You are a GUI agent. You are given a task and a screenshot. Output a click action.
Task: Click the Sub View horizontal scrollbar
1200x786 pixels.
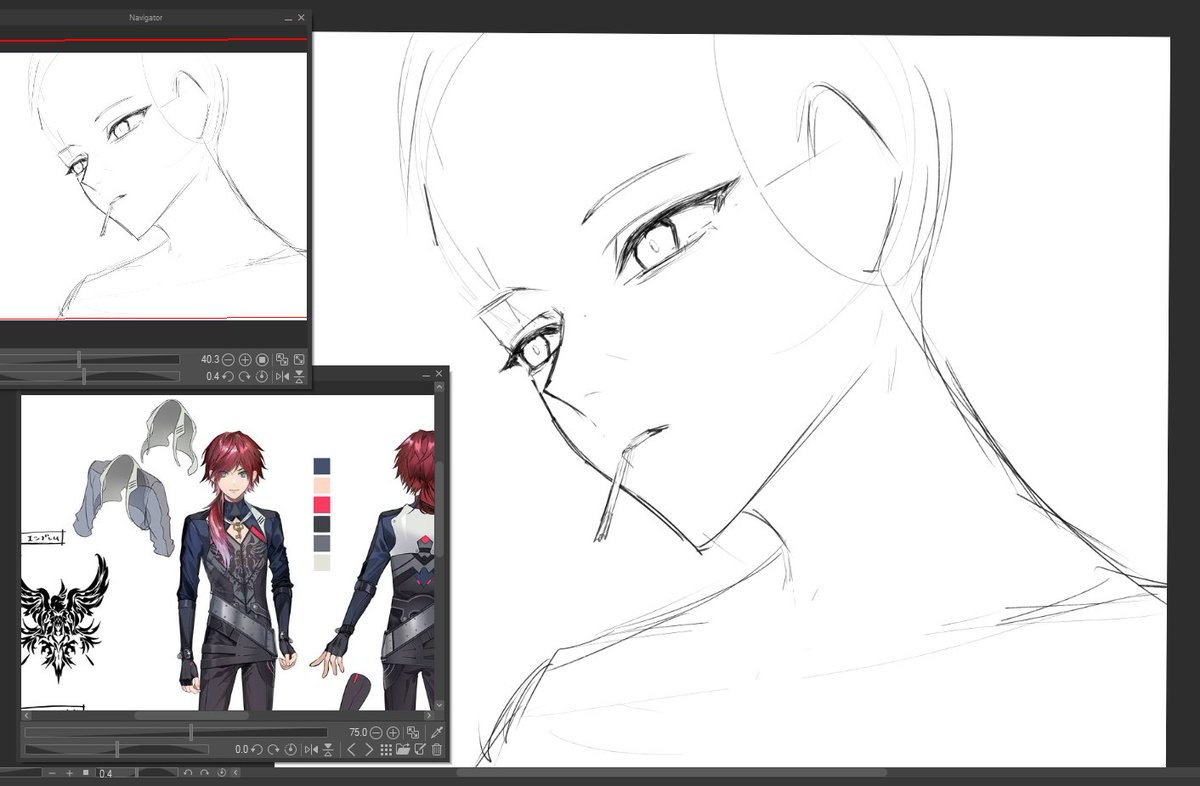191,716
